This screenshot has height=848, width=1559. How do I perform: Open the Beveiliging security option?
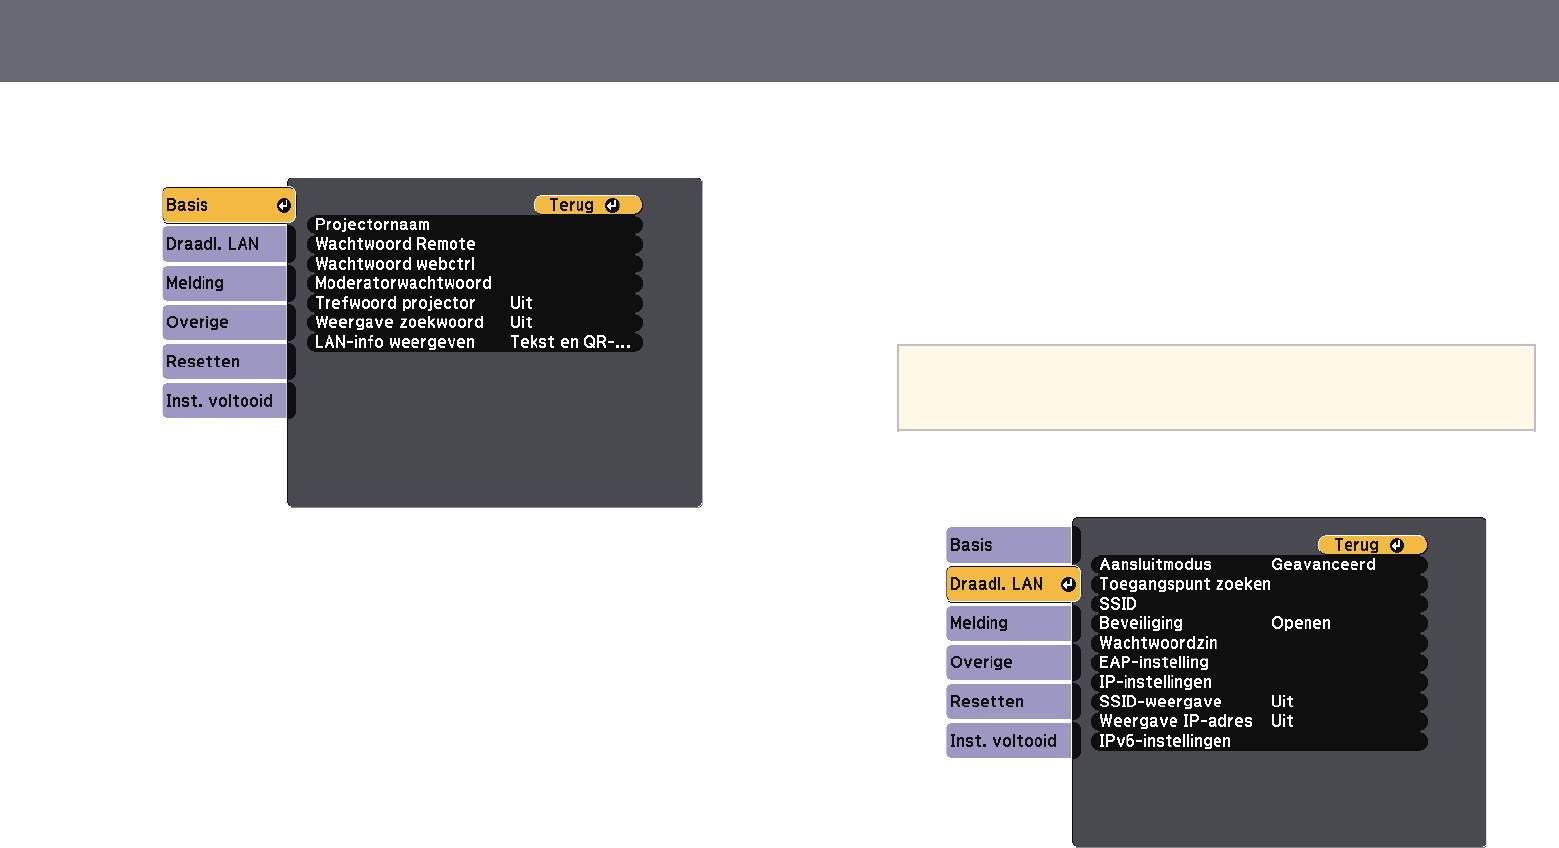[1258, 623]
